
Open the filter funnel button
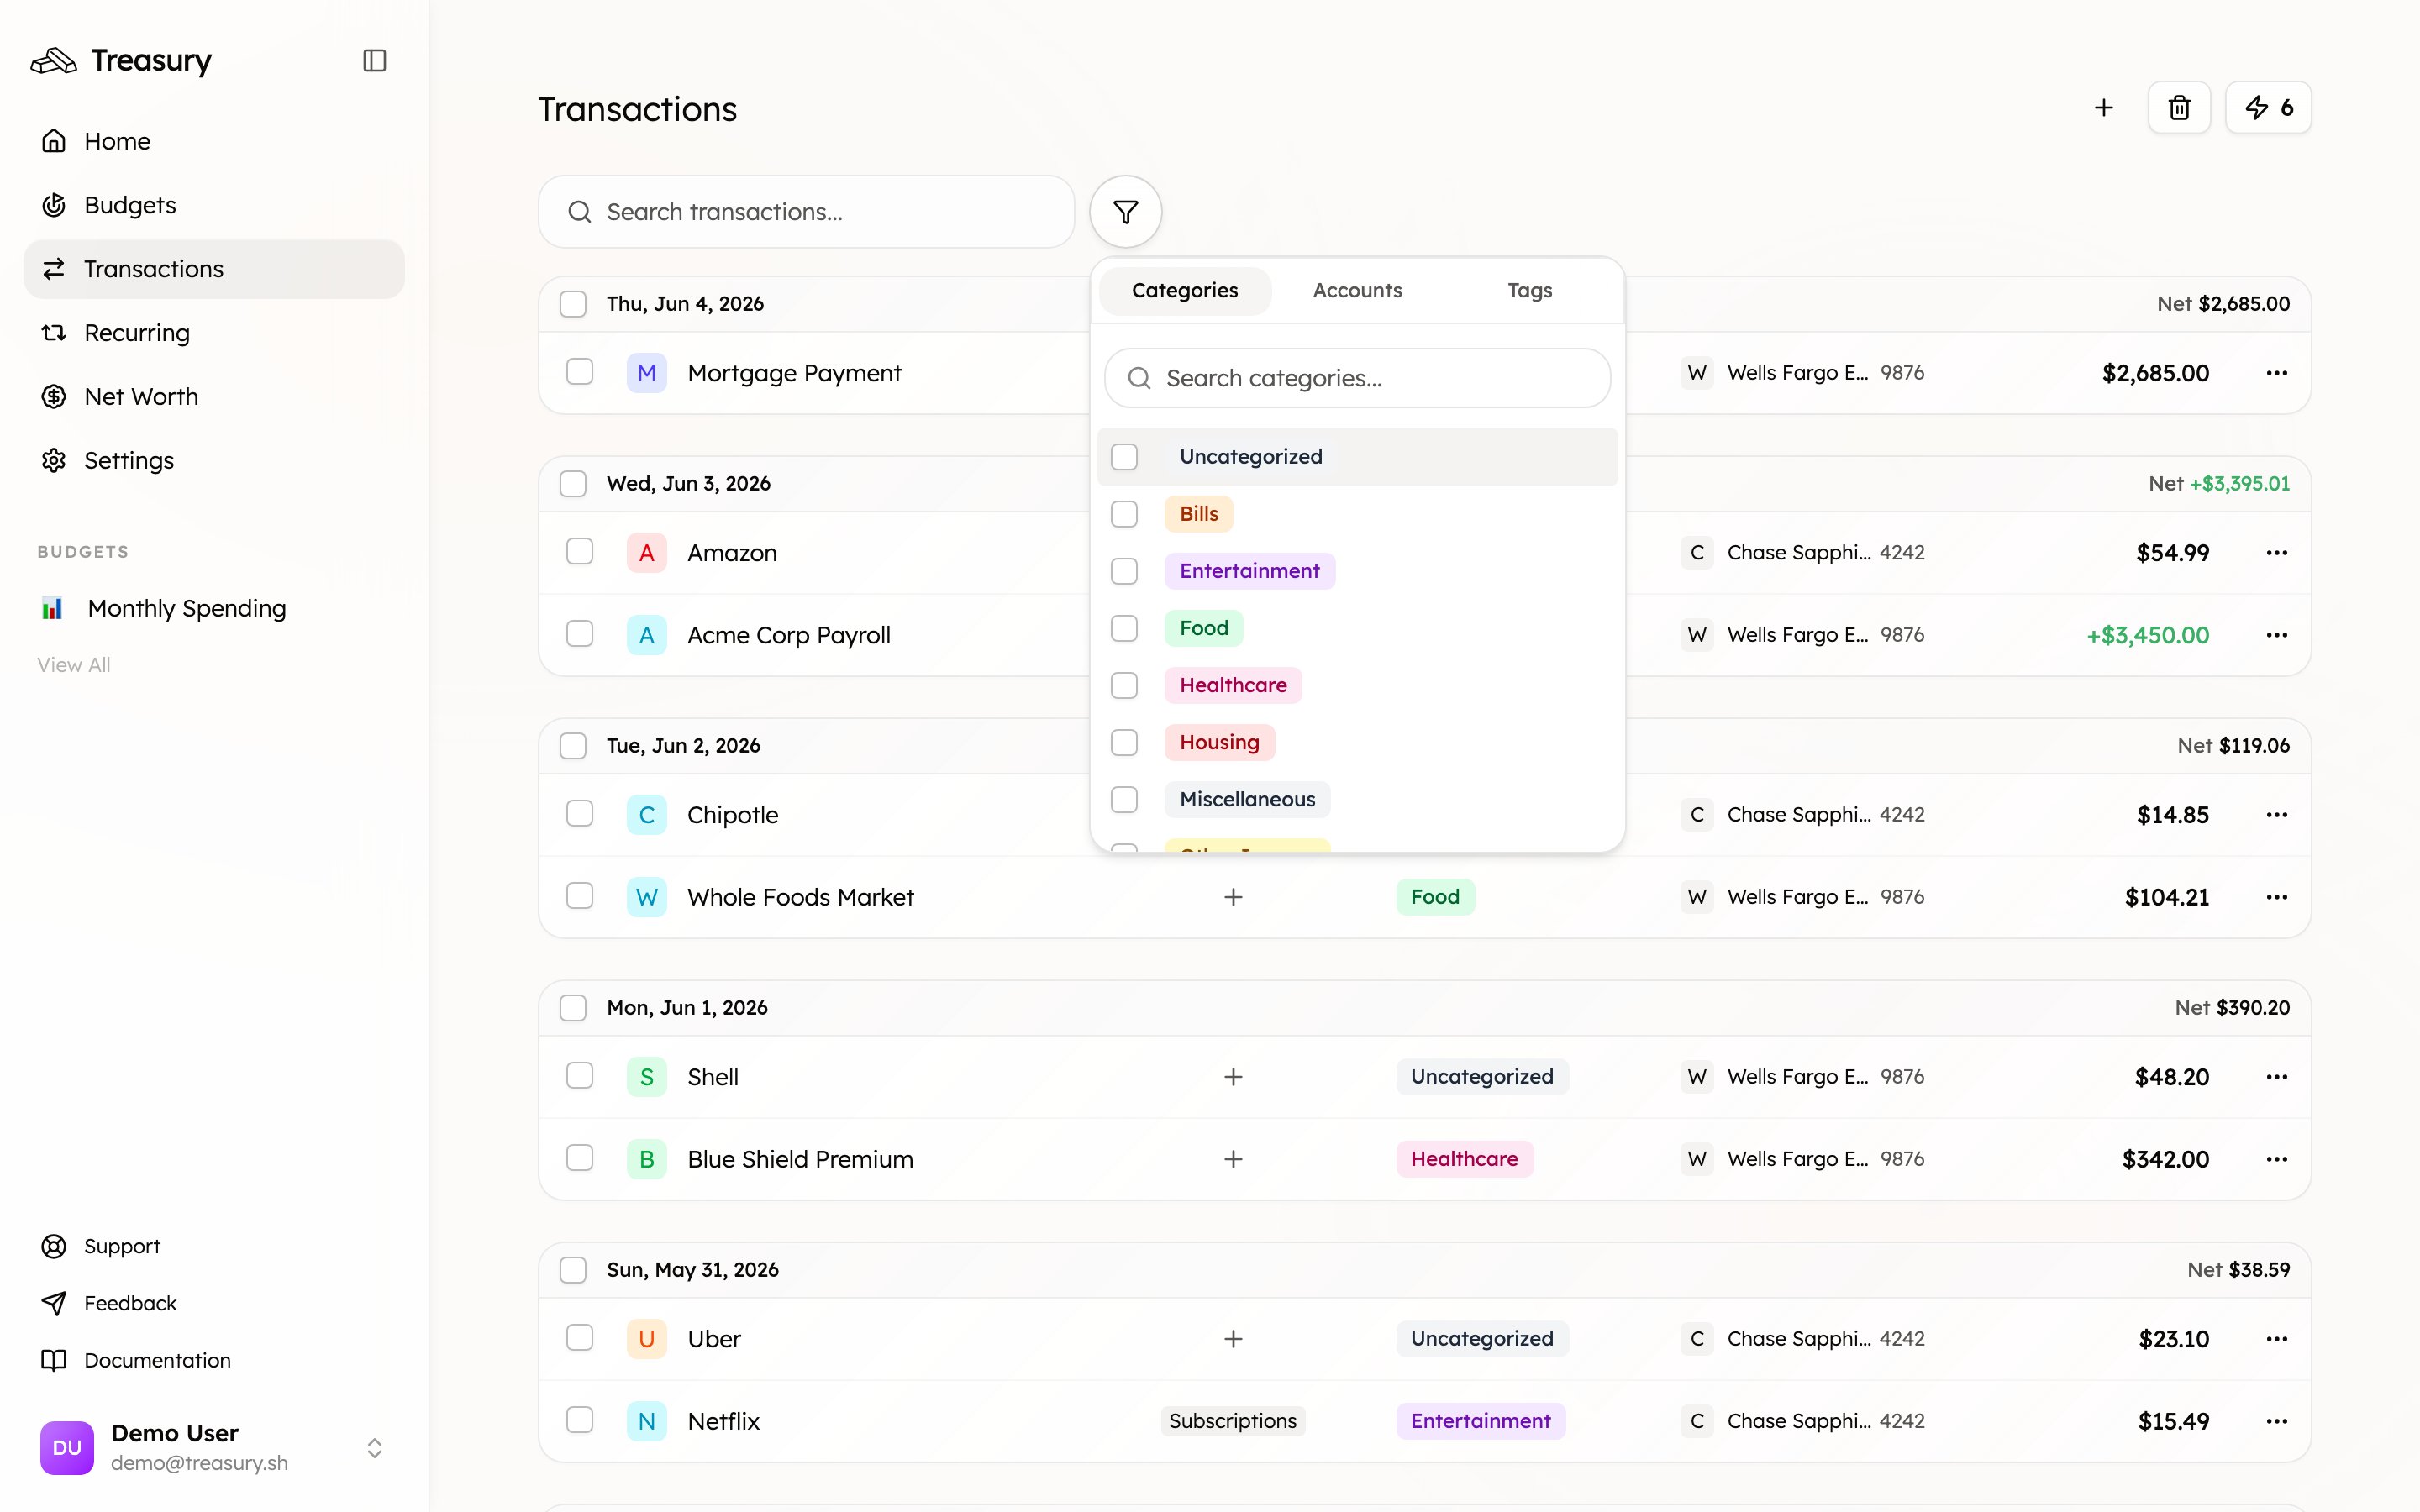tap(1125, 212)
